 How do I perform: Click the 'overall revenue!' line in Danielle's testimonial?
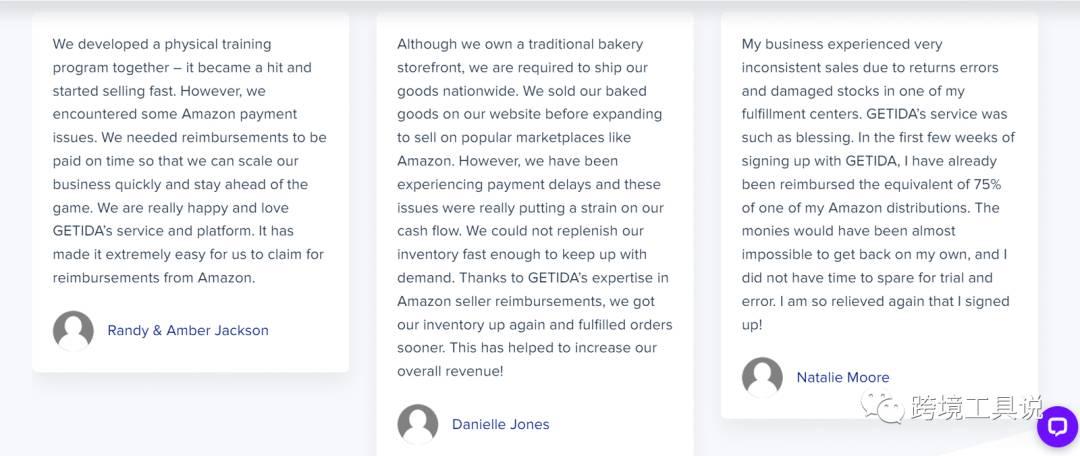pyautogui.click(x=450, y=371)
